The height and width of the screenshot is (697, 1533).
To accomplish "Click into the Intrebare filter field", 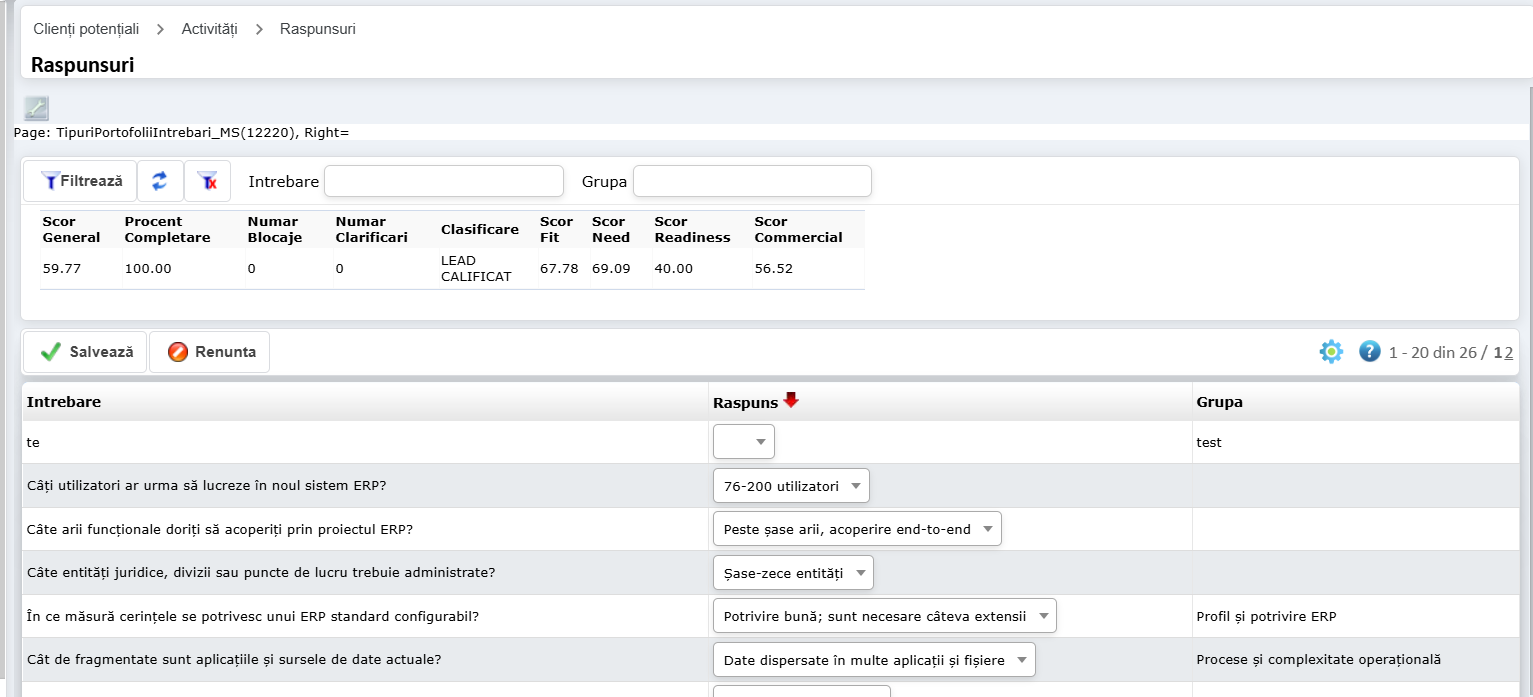I will pos(444,181).
